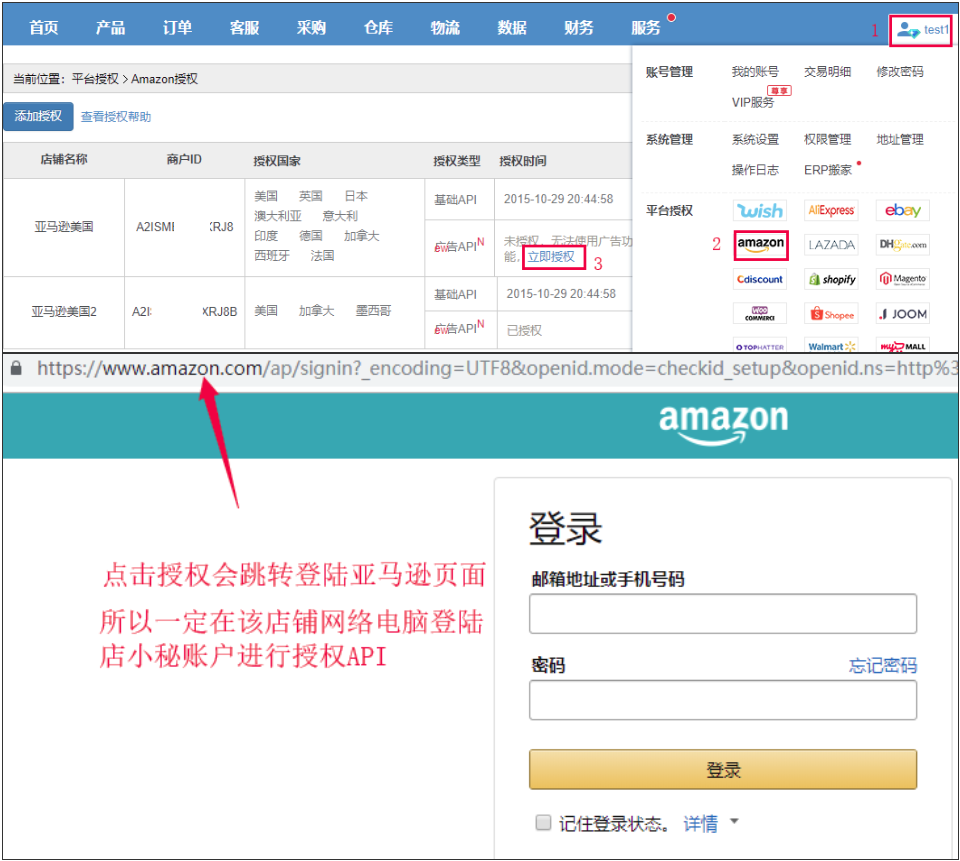Open the 订单 menu

[x=178, y=28]
